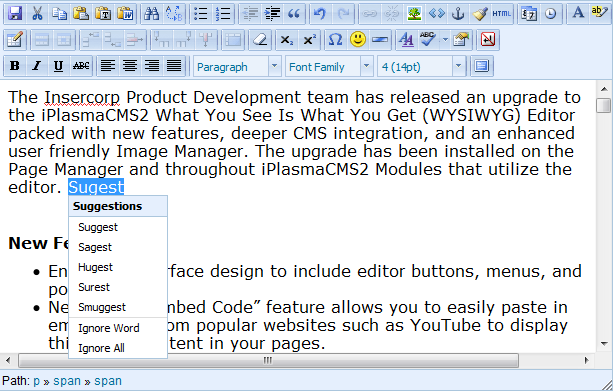Click Paste as Plain Text icon
The image size is (613, 392).
tap(103, 14)
